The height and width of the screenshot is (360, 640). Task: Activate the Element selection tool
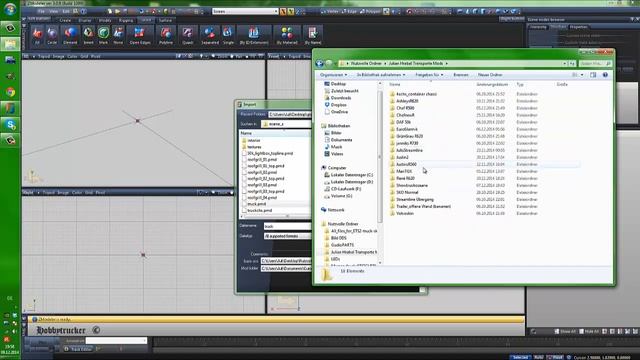(70, 35)
